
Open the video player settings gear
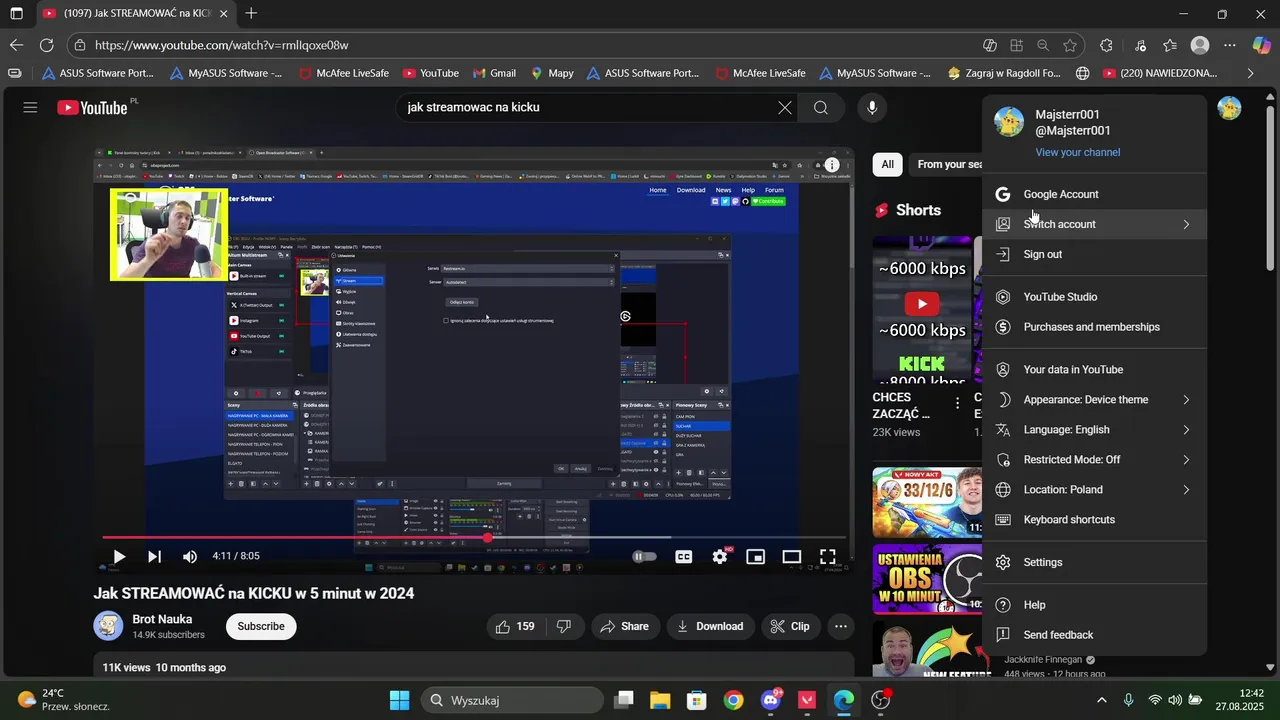pyautogui.click(x=720, y=557)
